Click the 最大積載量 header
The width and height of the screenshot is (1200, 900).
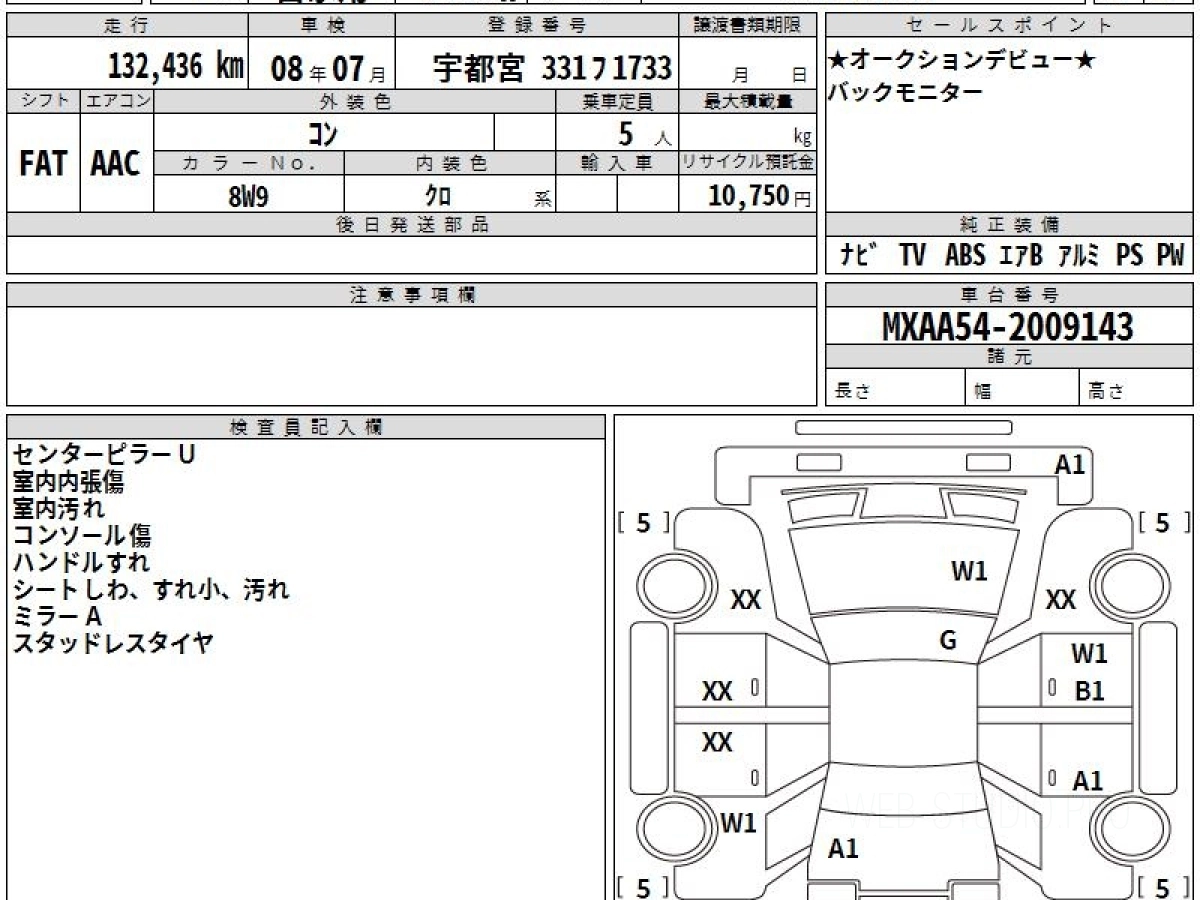pyautogui.click(x=748, y=101)
